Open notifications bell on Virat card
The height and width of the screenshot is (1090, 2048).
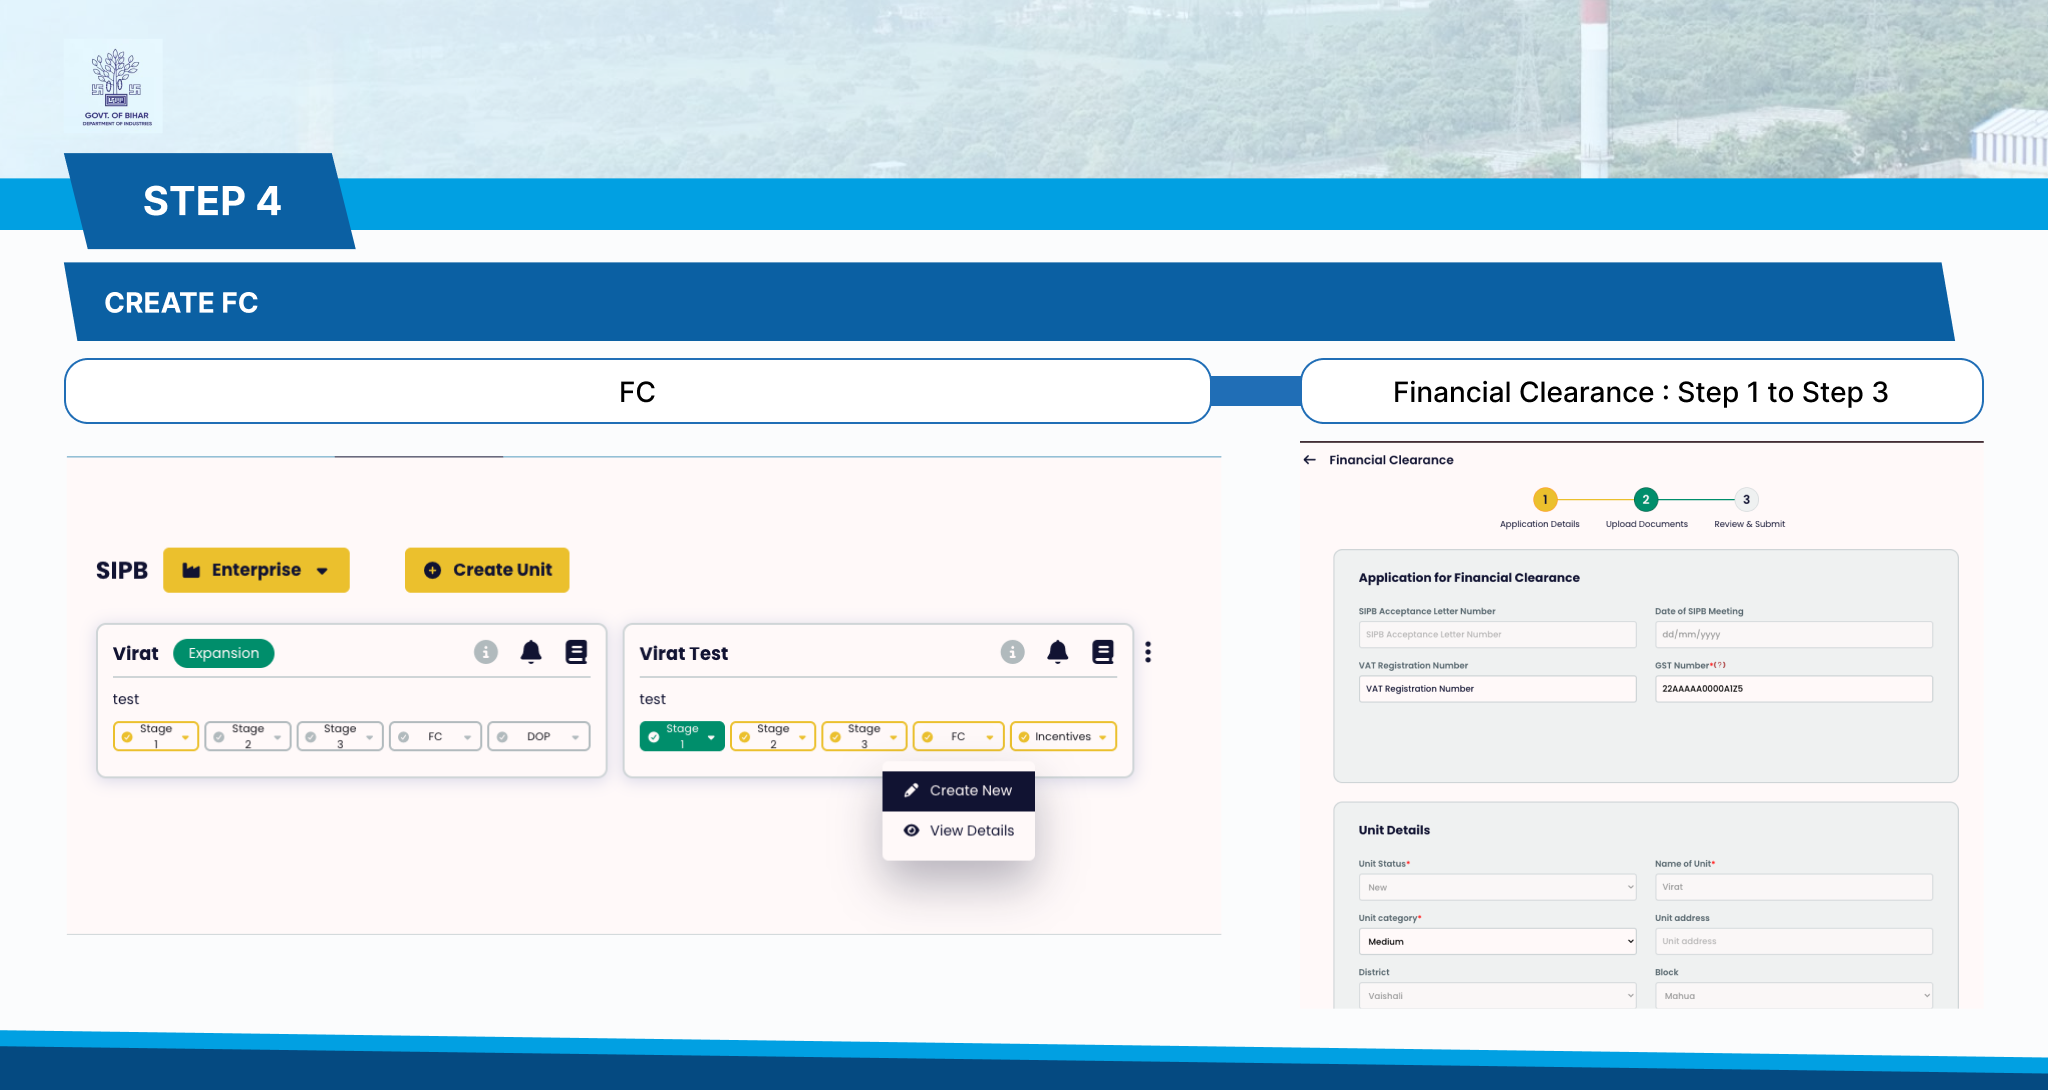click(x=531, y=652)
